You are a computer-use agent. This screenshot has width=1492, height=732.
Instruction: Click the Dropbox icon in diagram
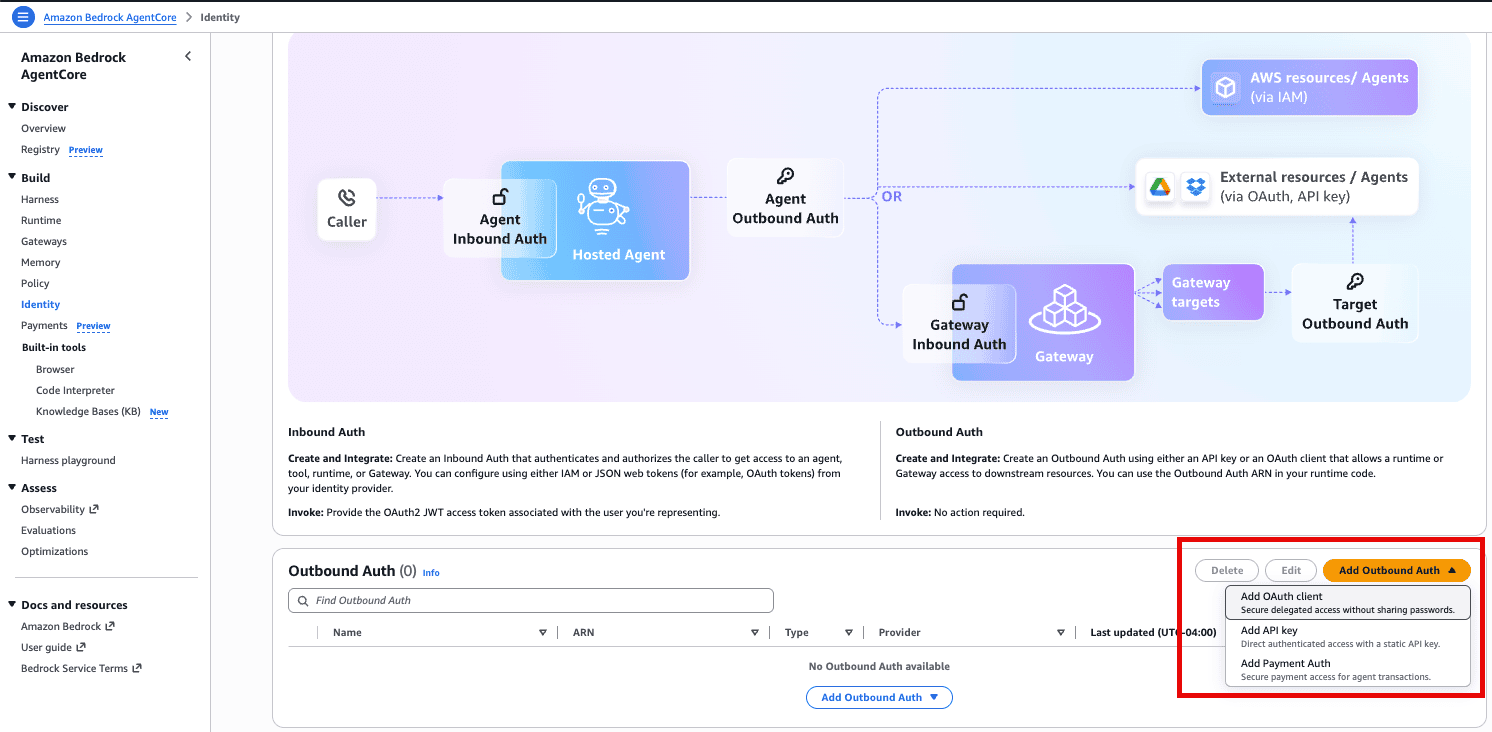(x=1195, y=186)
